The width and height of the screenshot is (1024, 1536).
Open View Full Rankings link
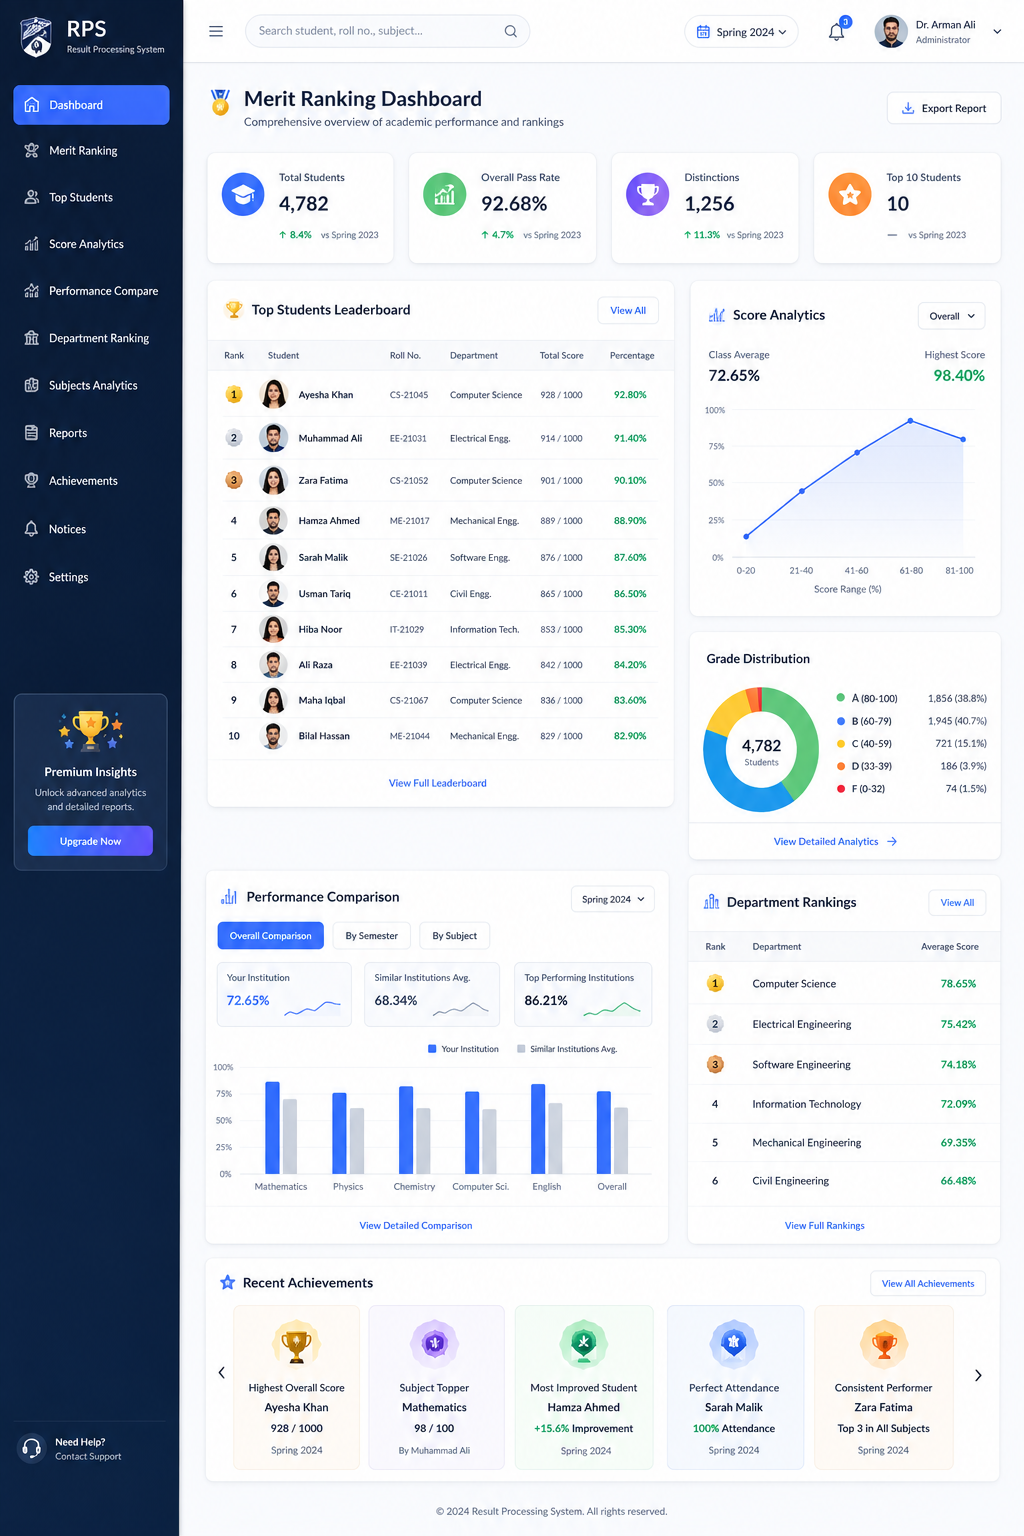click(x=825, y=1225)
